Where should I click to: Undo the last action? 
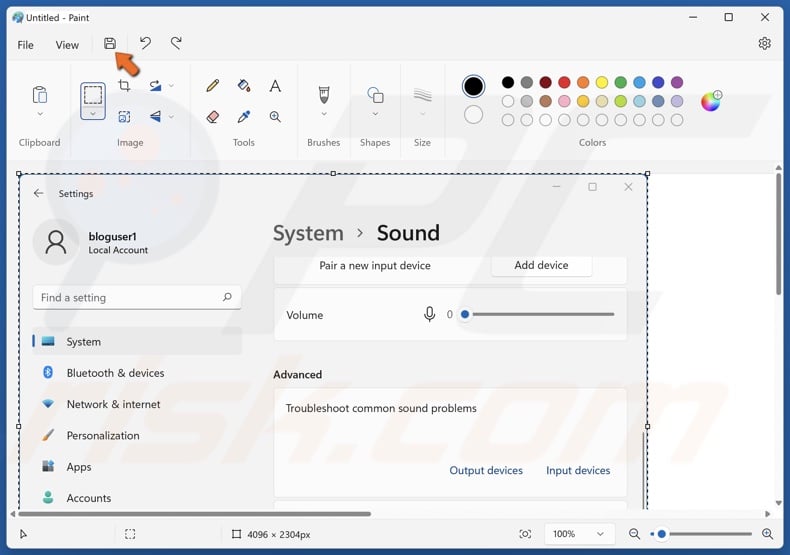(145, 44)
